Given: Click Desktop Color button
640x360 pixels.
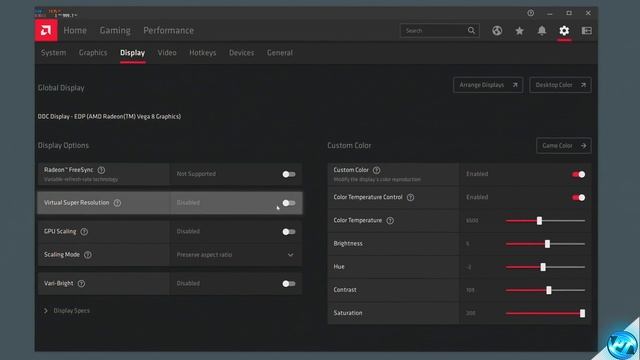Looking at the screenshot, I should point(560,85).
